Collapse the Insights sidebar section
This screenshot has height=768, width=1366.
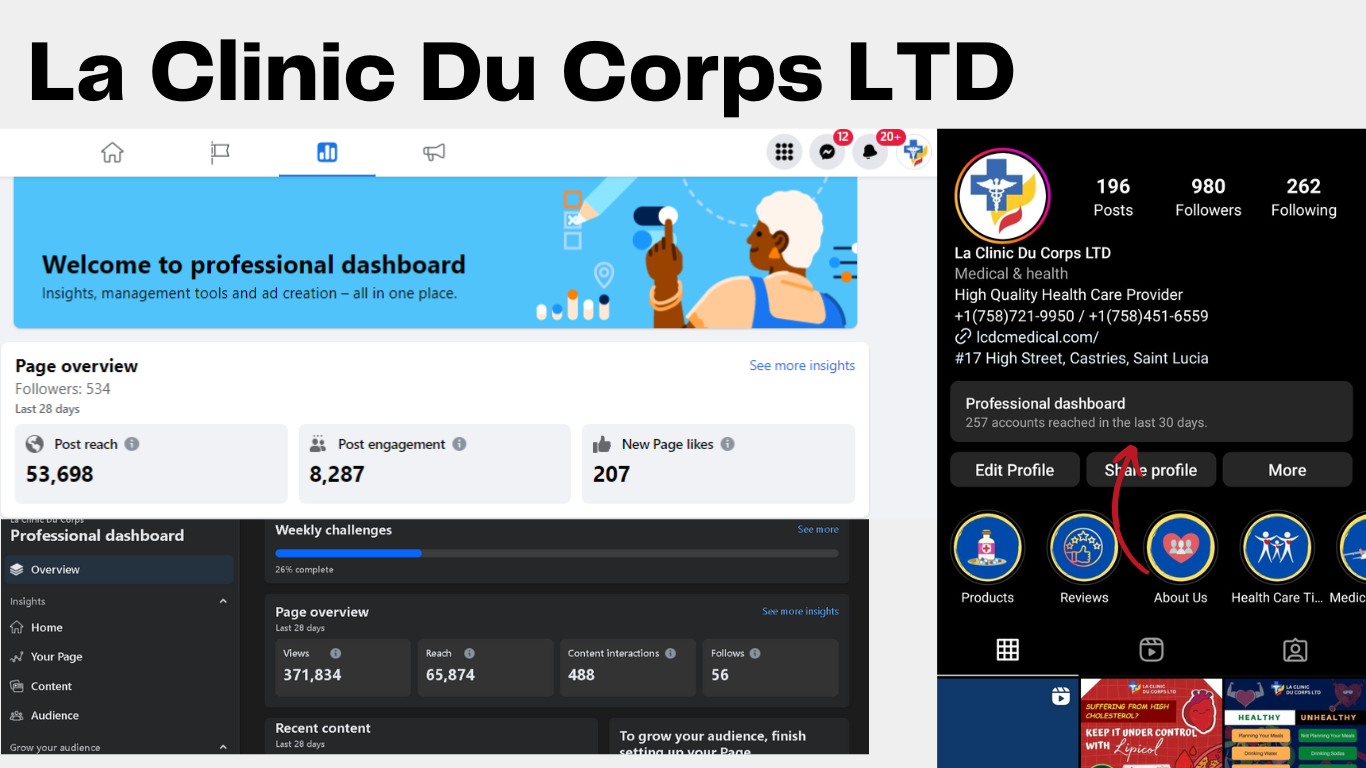click(223, 602)
